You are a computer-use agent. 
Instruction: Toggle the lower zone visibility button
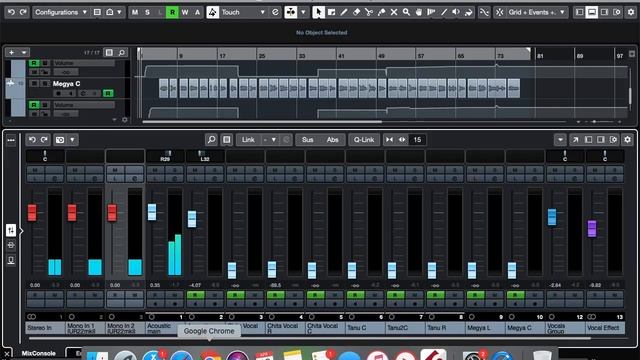pyautogui.click(x=591, y=12)
